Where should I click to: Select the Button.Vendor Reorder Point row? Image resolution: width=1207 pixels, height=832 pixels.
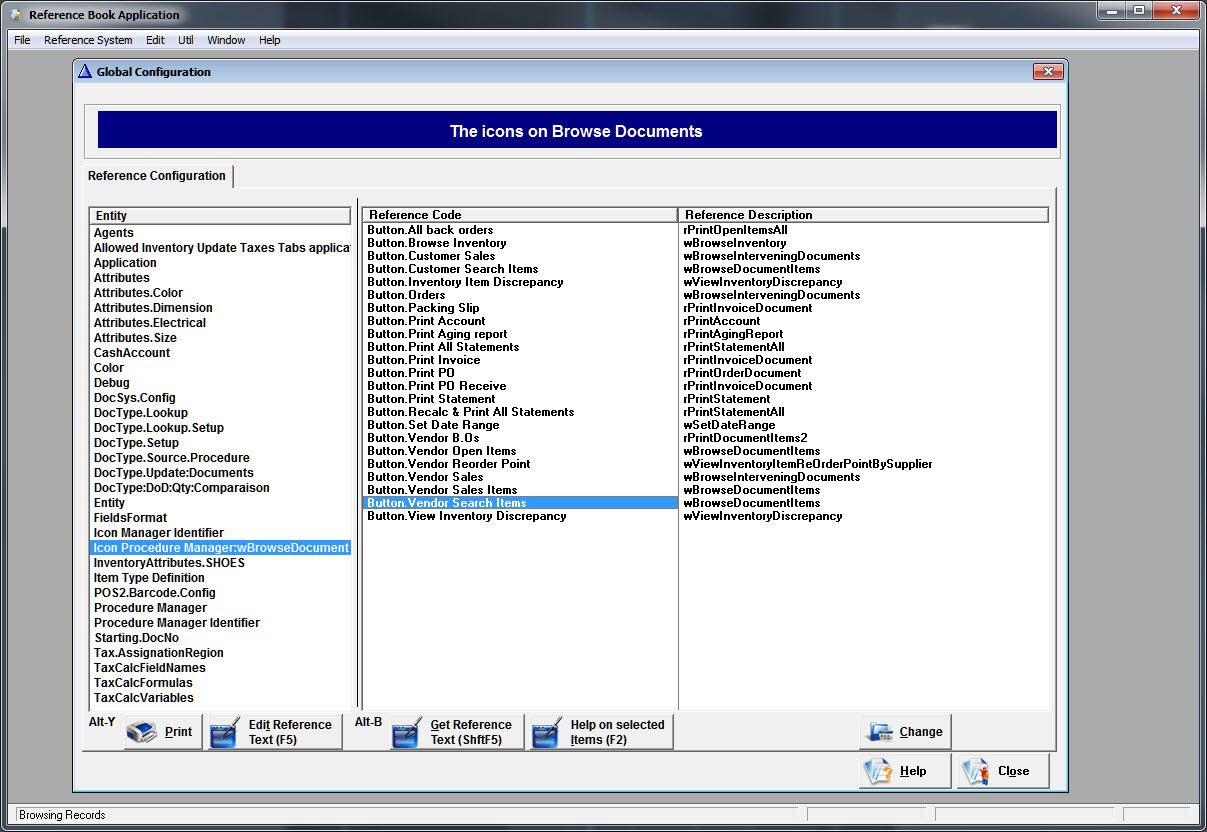(449, 464)
